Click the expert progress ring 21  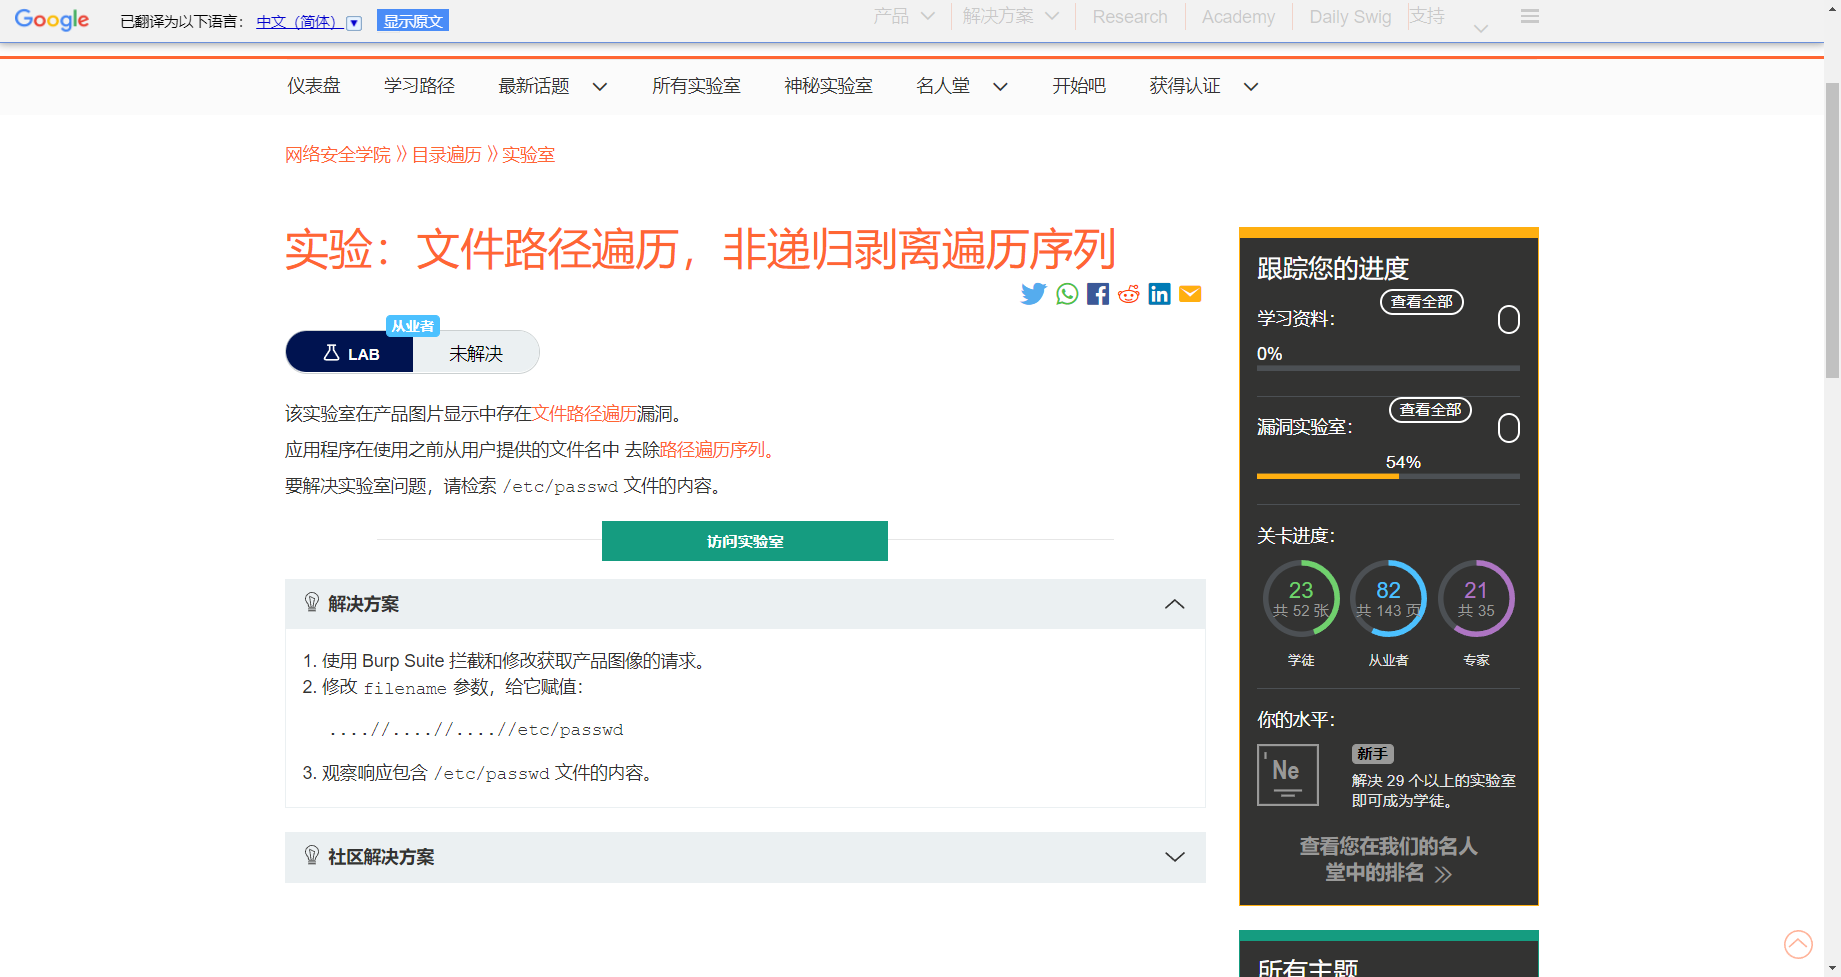1476,598
